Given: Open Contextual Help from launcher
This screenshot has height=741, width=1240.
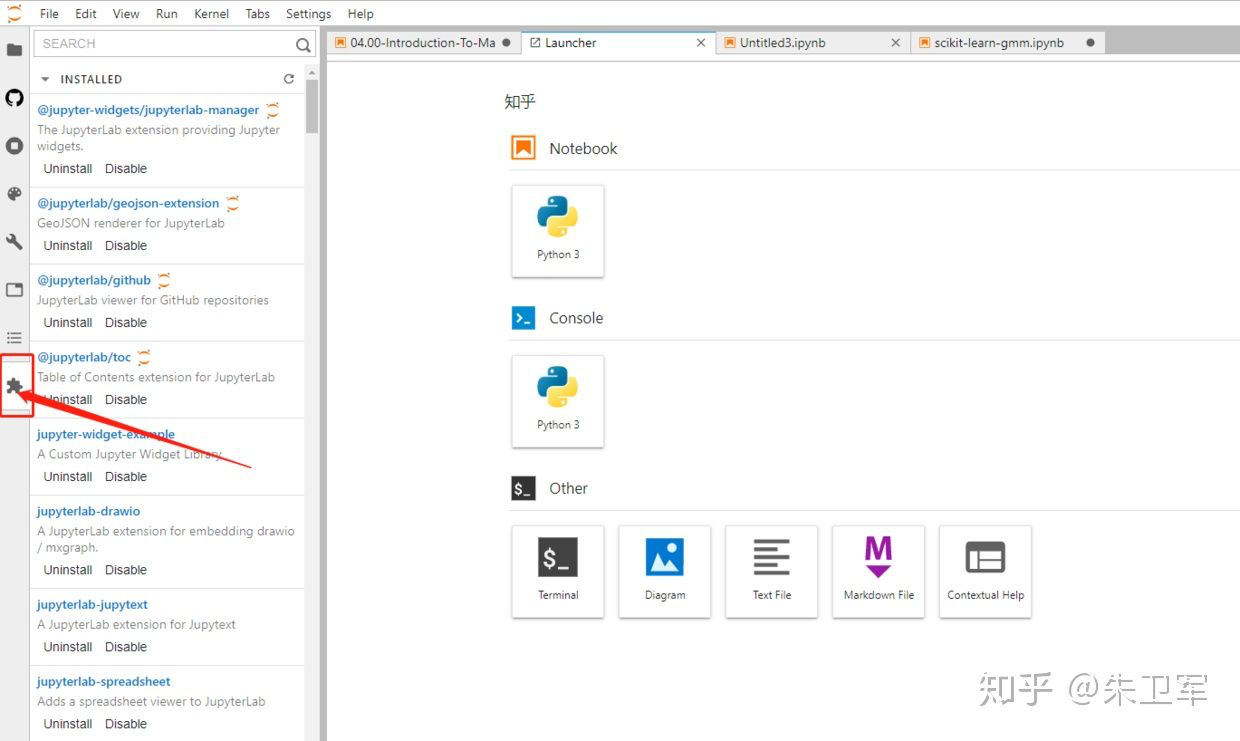Looking at the screenshot, I should coord(986,571).
